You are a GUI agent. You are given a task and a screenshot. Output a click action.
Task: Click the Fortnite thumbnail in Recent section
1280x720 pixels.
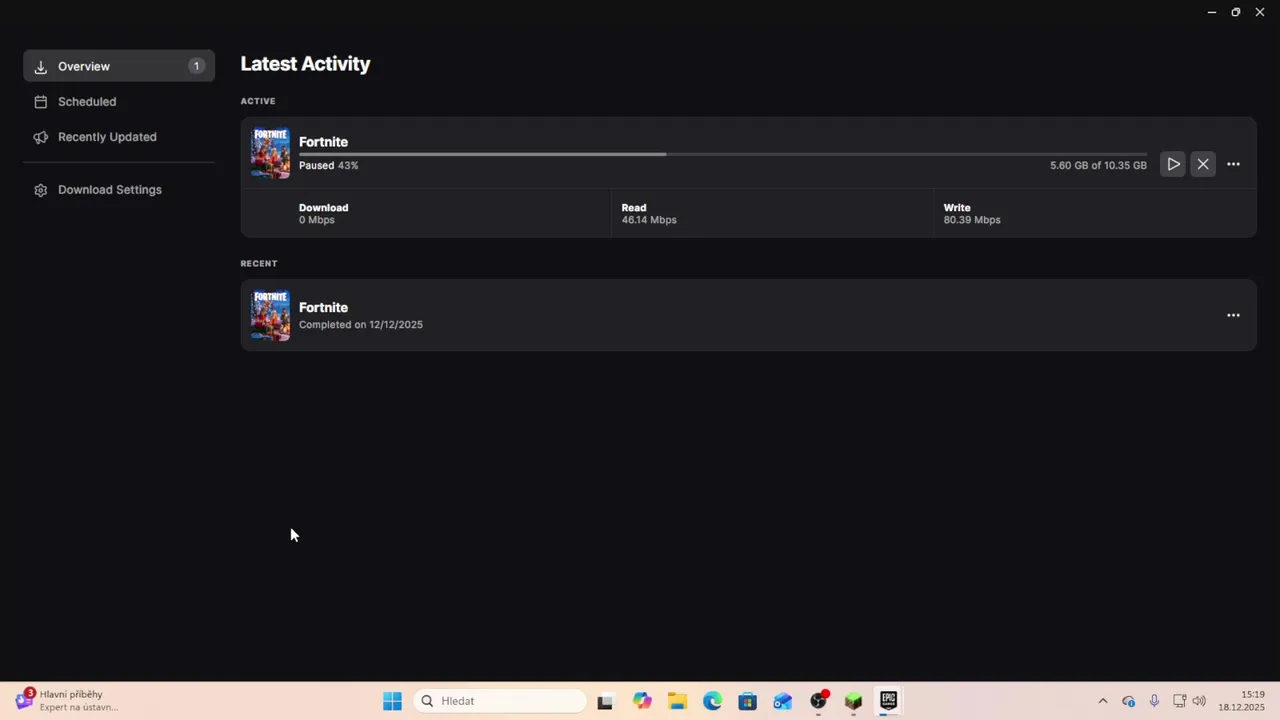tap(270, 316)
